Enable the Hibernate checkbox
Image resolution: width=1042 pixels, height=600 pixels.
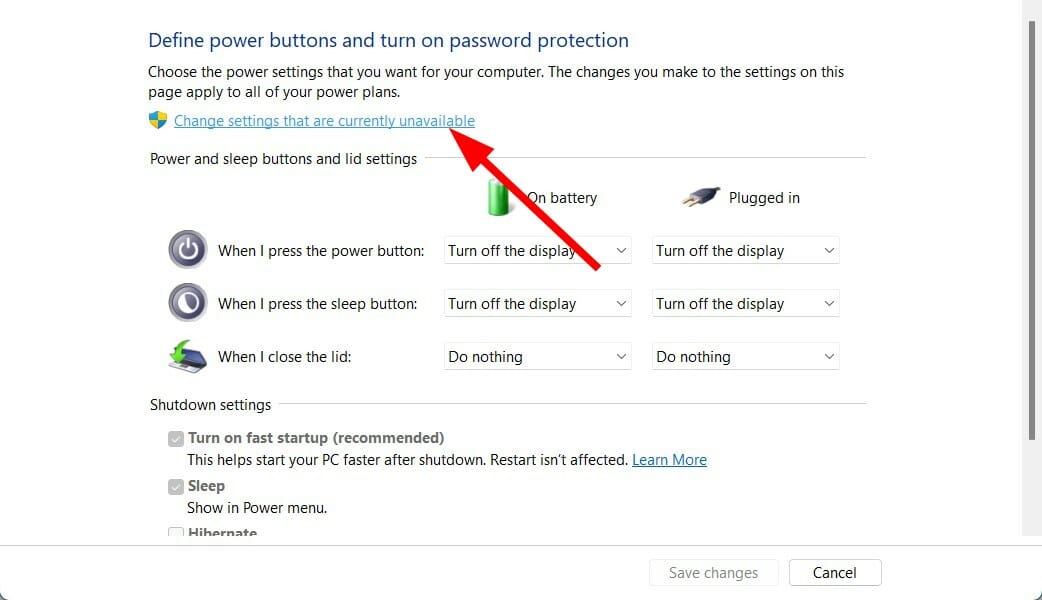(176, 533)
